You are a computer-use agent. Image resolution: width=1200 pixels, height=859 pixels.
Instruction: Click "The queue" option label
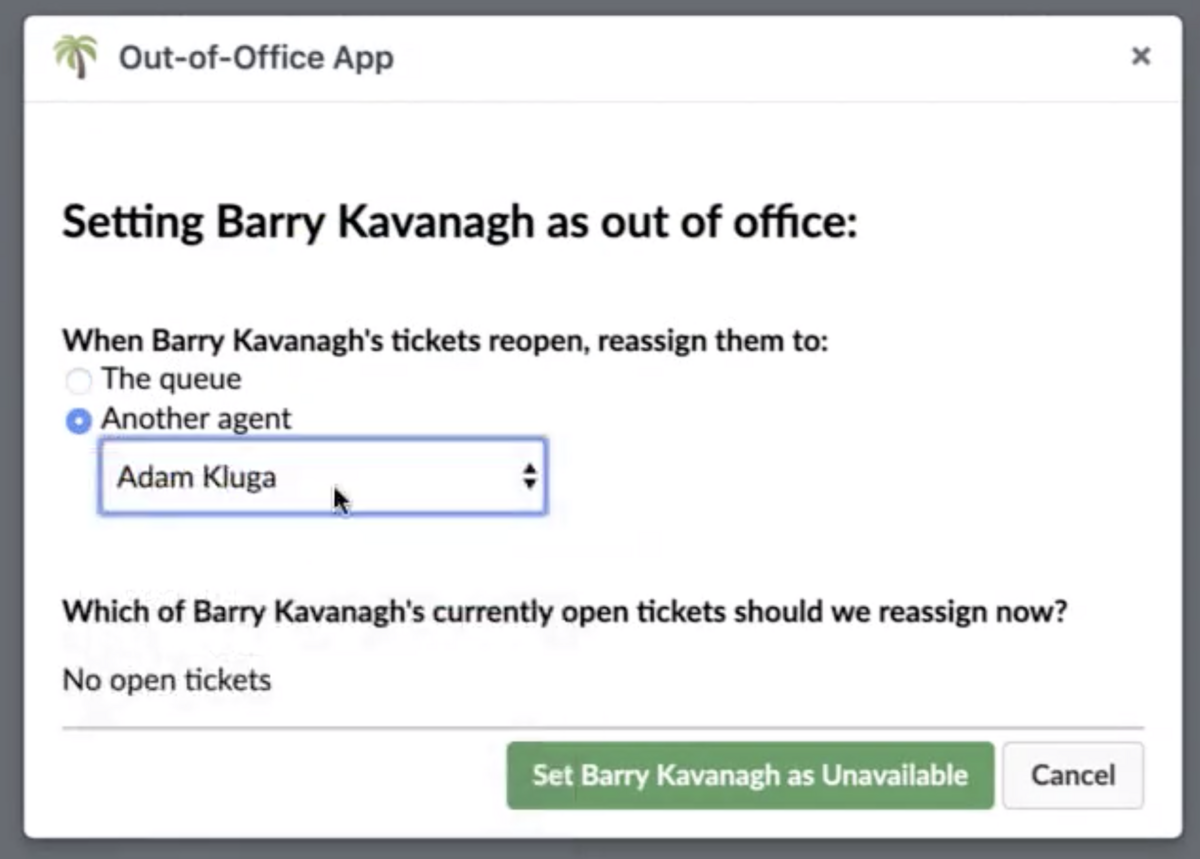coord(171,380)
